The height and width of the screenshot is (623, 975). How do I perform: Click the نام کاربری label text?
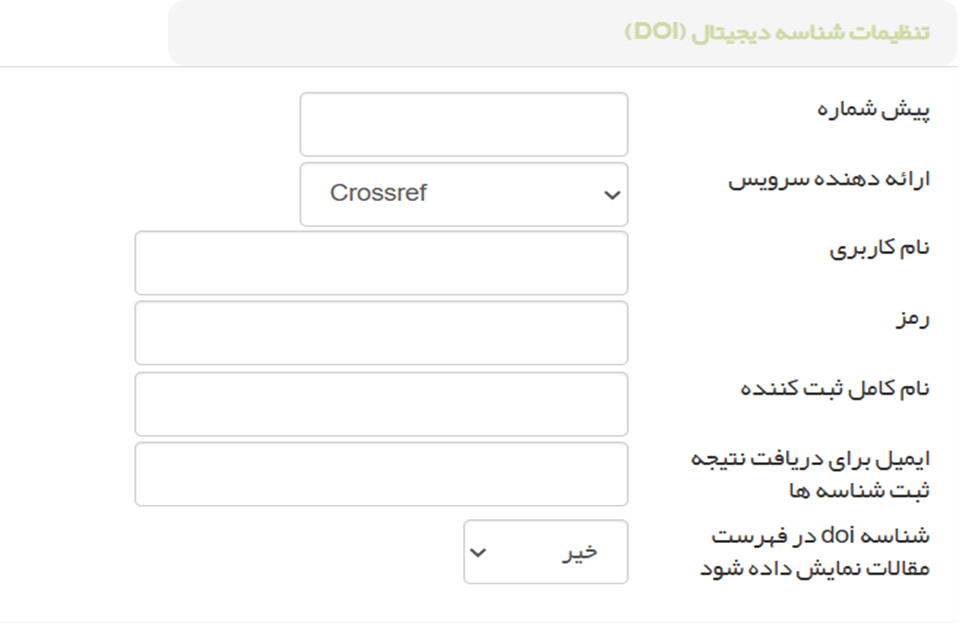click(880, 249)
